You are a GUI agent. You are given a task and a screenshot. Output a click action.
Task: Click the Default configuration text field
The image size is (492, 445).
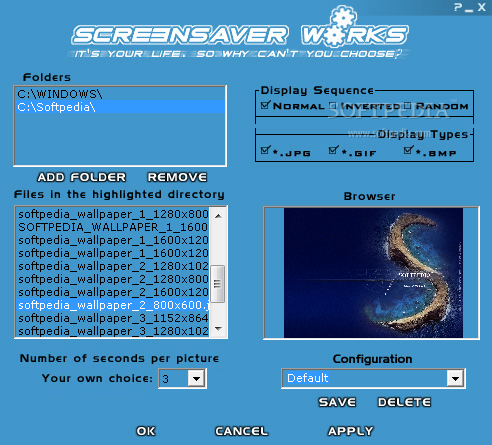click(x=365, y=378)
